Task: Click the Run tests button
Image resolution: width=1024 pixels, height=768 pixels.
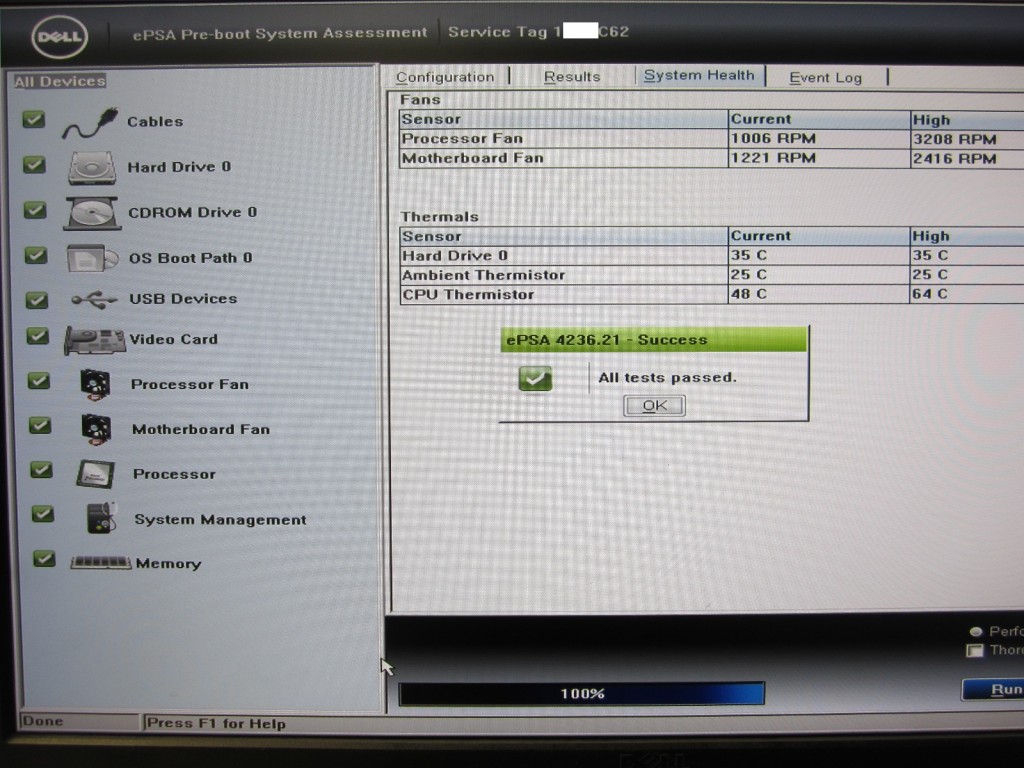Action: click(993, 690)
